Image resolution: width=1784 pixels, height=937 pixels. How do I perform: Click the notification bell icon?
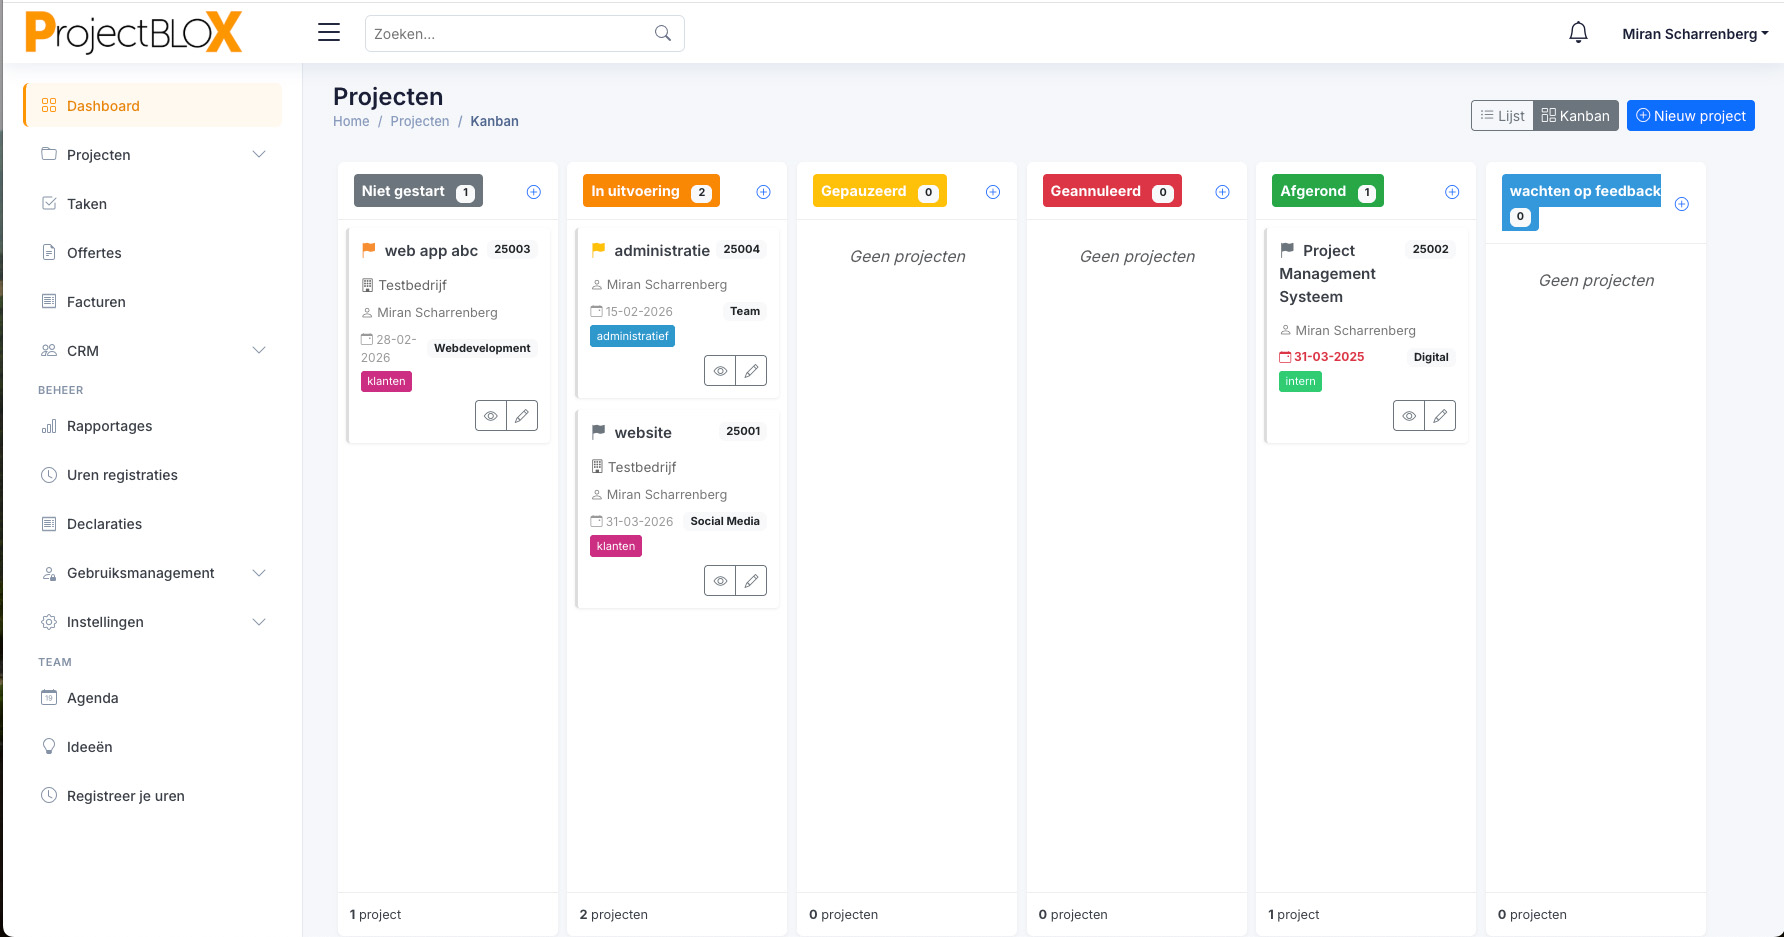pyautogui.click(x=1578, y=33)
